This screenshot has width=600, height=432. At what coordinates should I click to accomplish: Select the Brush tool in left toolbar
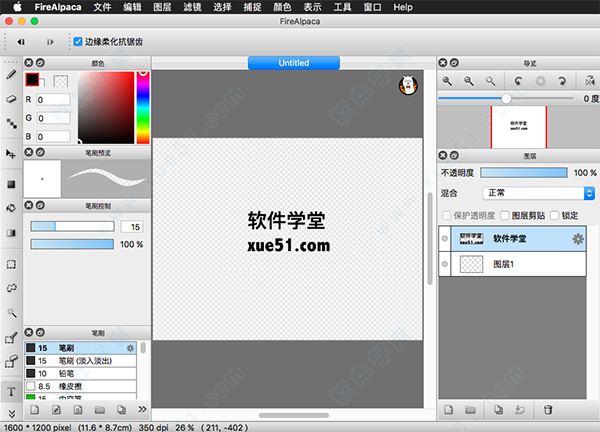coord(11,74)
